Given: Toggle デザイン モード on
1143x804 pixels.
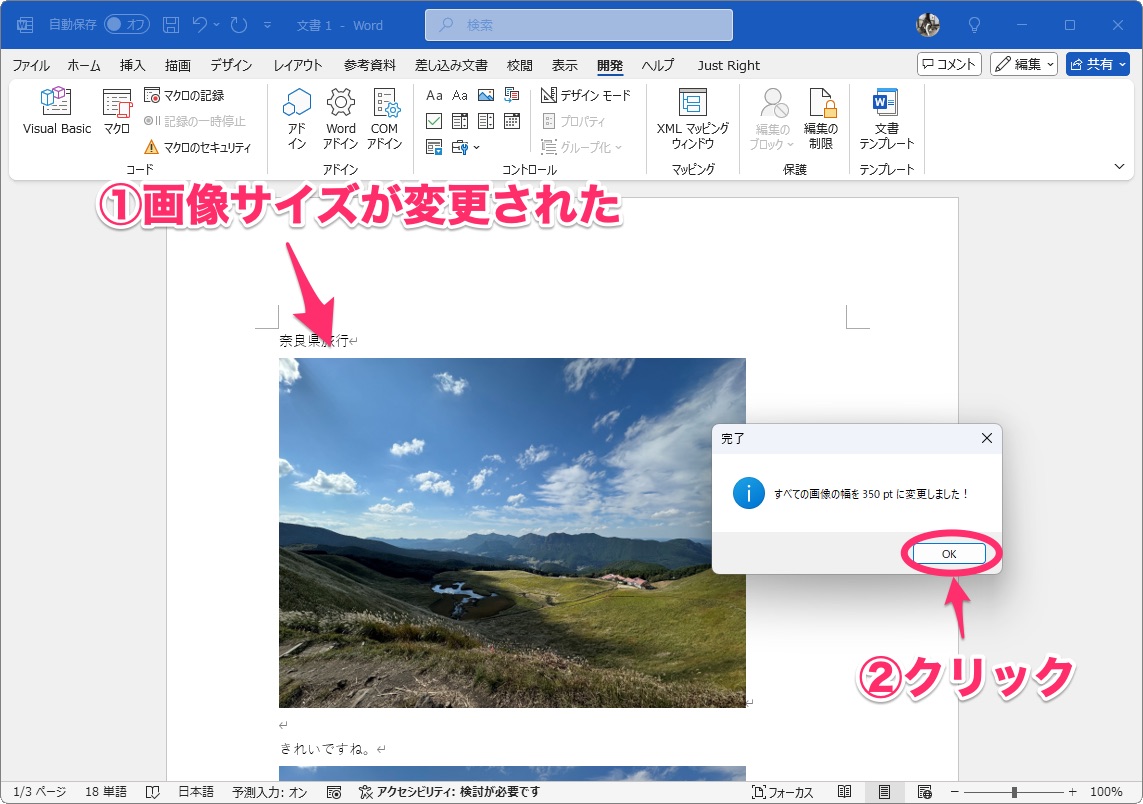Looking at the screenshot, I should click(x=585, y=95).
